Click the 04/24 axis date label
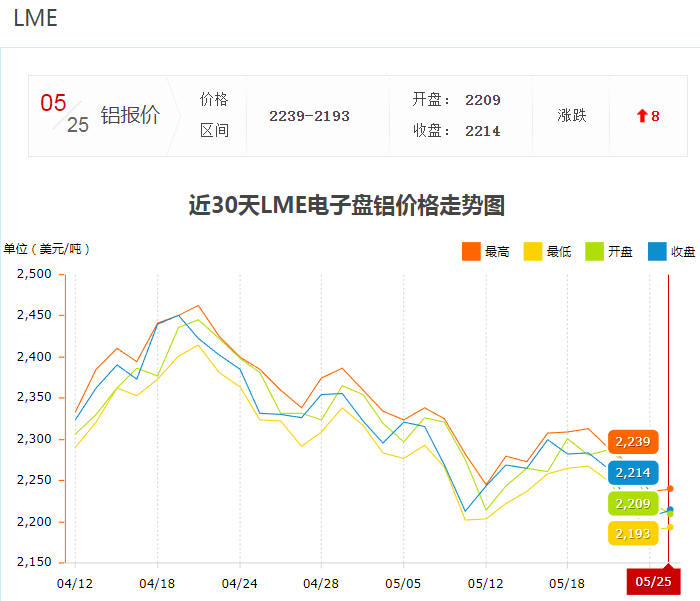 click(x=240, y=584)
